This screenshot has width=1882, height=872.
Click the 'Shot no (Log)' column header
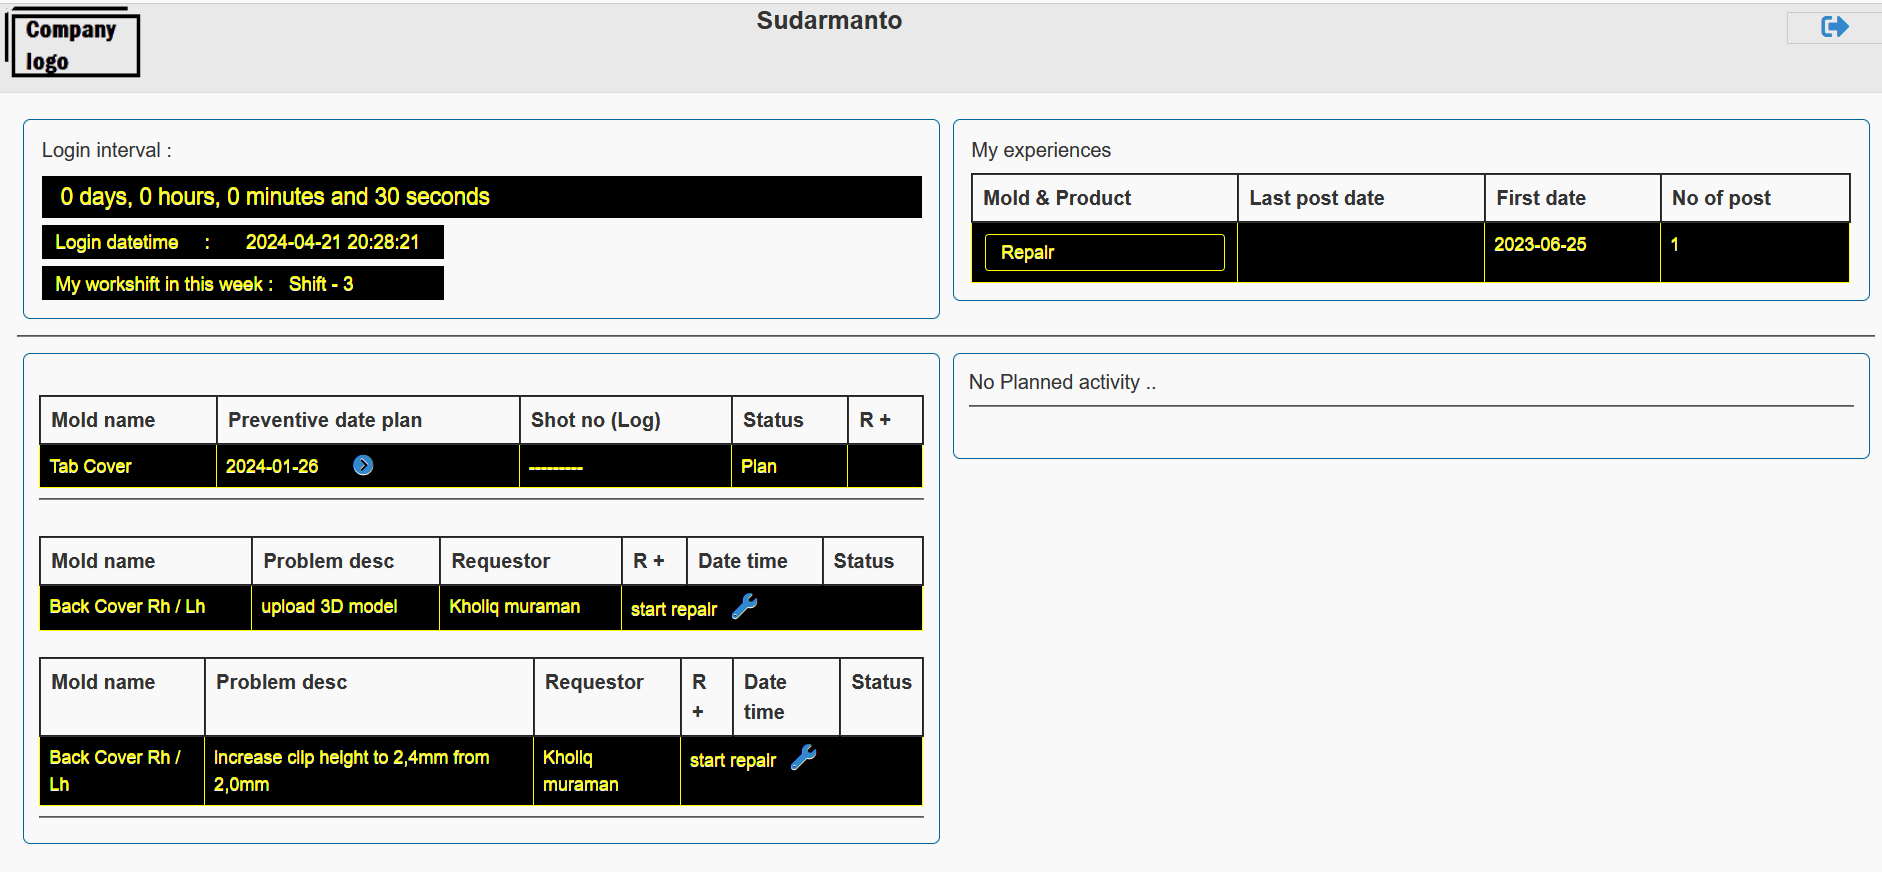(595, 420)
